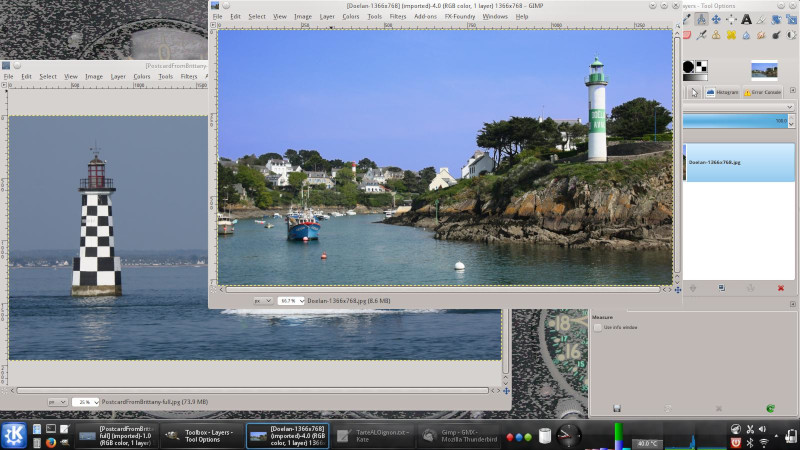Click the wifi network tray icon

click(763, 442)
